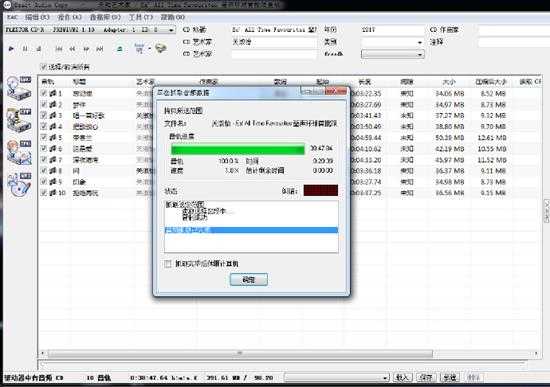
Task: Click the 标题 title column header
Action: coord(79,82)
